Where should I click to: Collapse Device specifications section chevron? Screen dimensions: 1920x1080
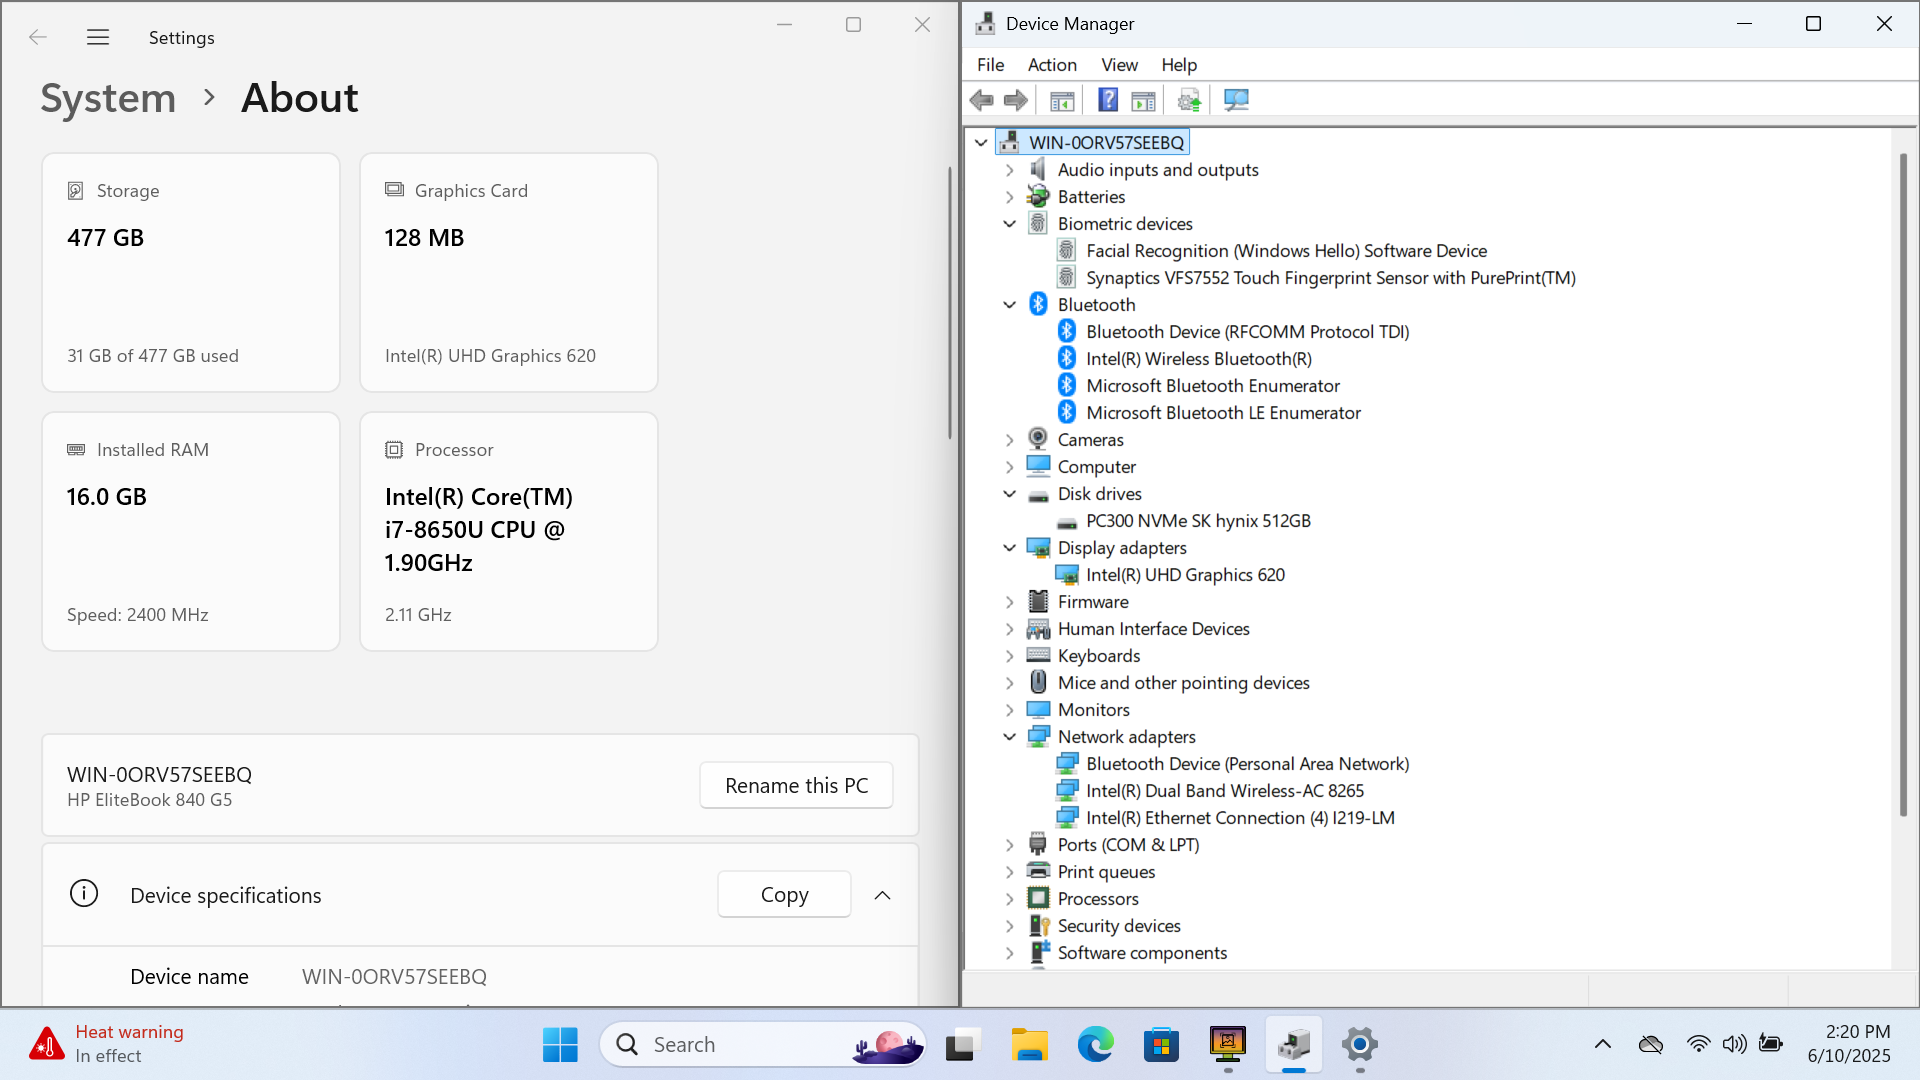(882, 895)
